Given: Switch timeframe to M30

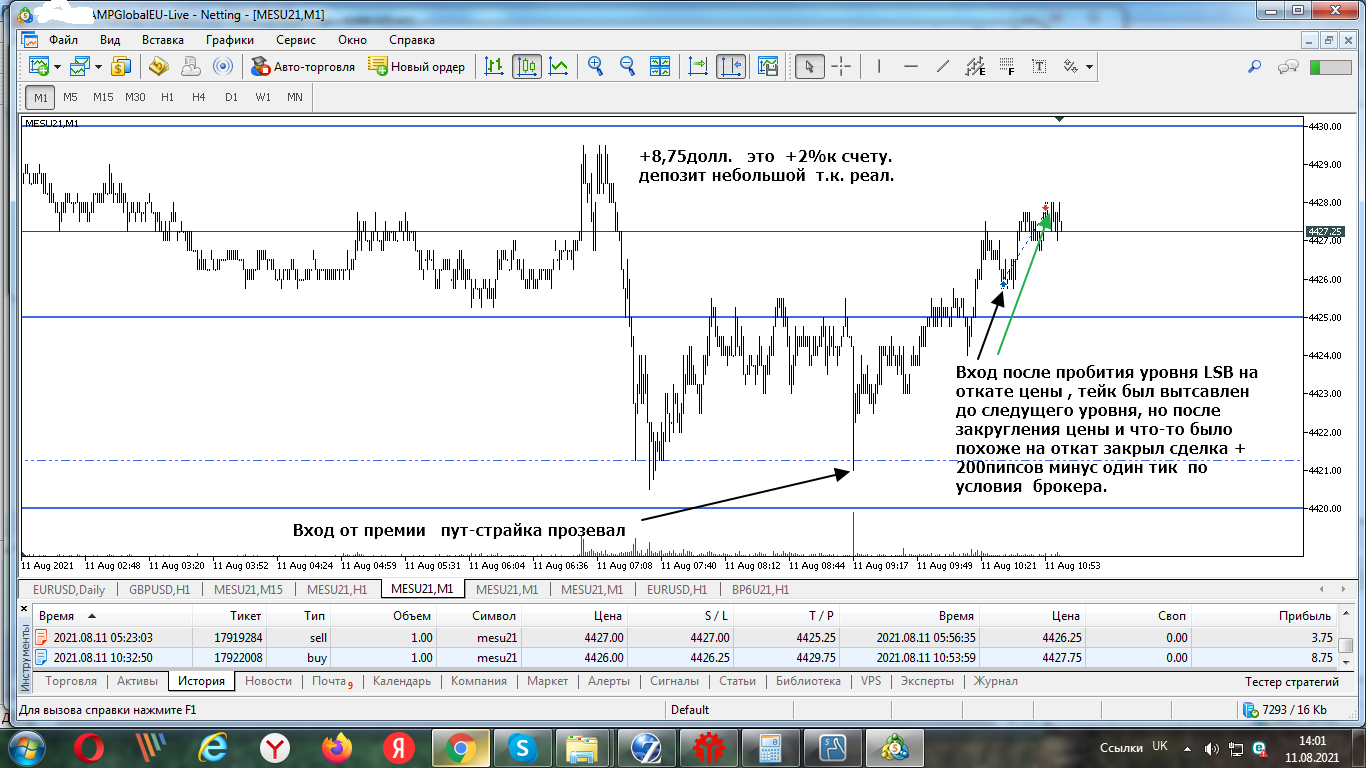Looking at the screenshot, I should coord(135,97).
